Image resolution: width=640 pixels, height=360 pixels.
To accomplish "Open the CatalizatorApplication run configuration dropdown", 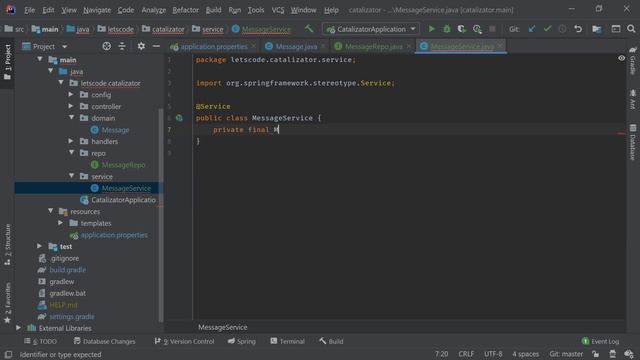I will (371, 29).
